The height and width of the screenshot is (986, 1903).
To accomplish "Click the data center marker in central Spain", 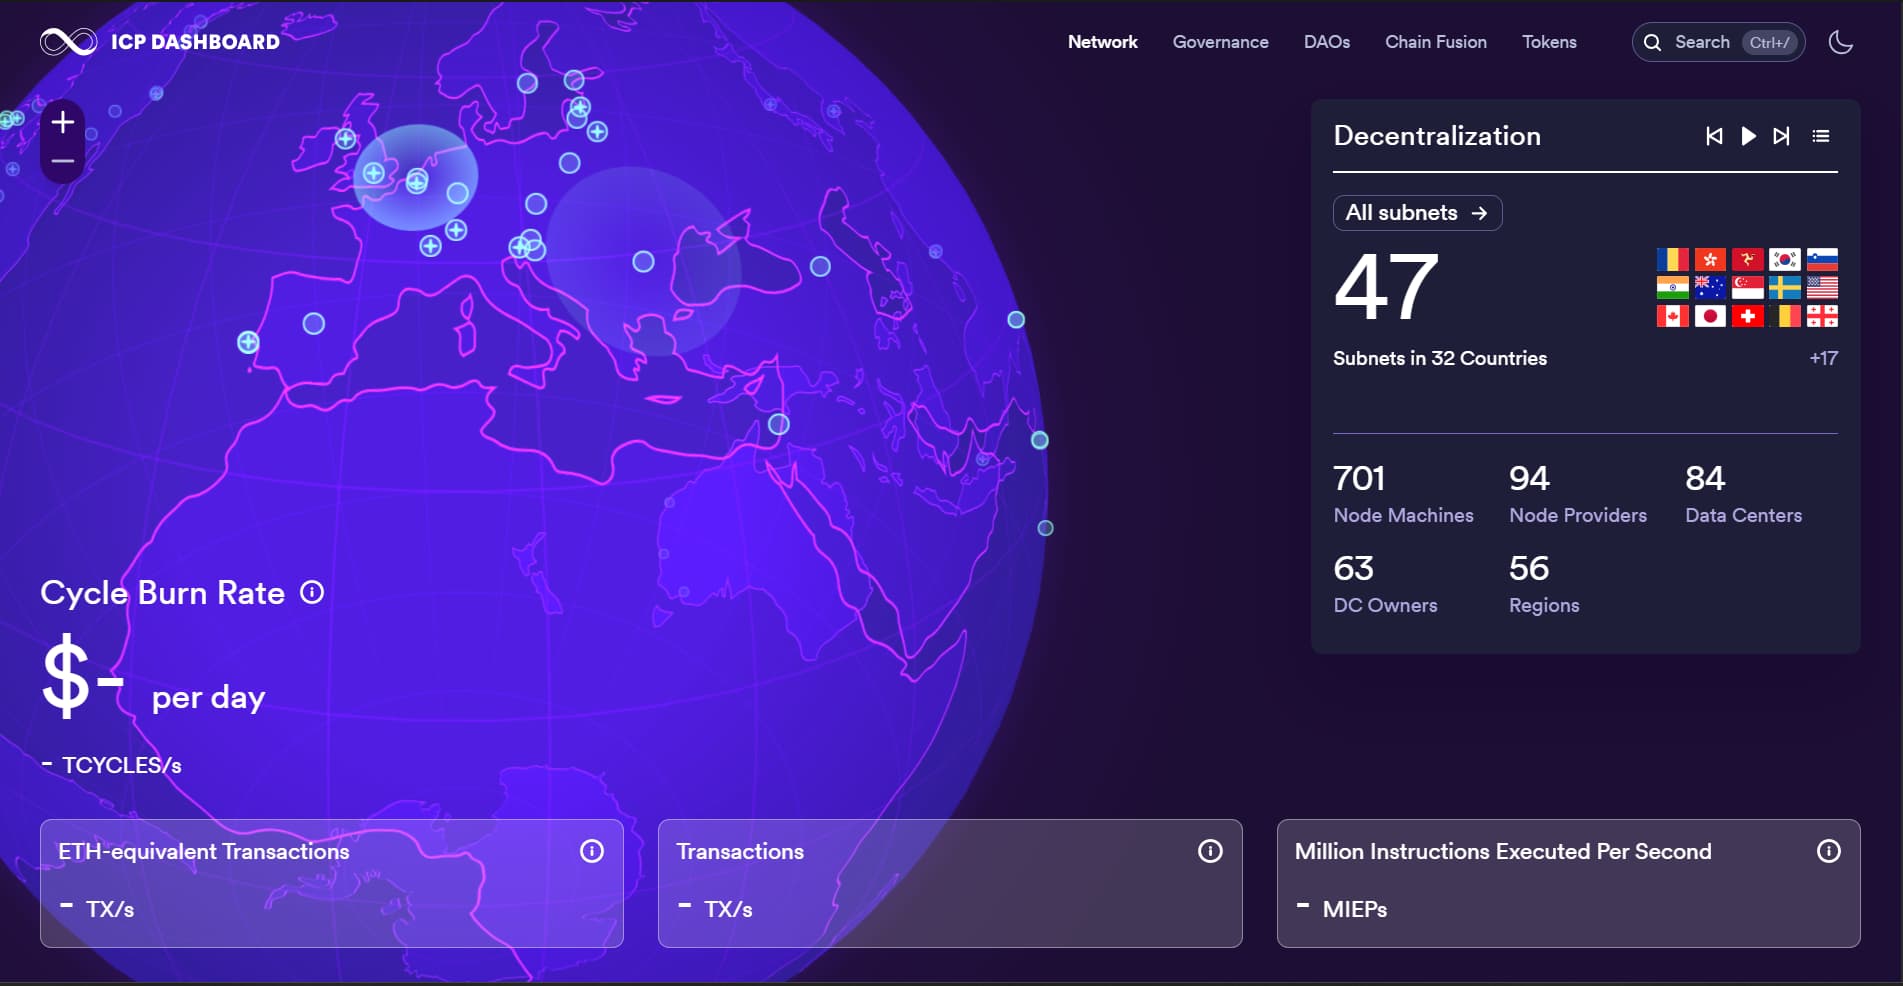I will point(314,324).
